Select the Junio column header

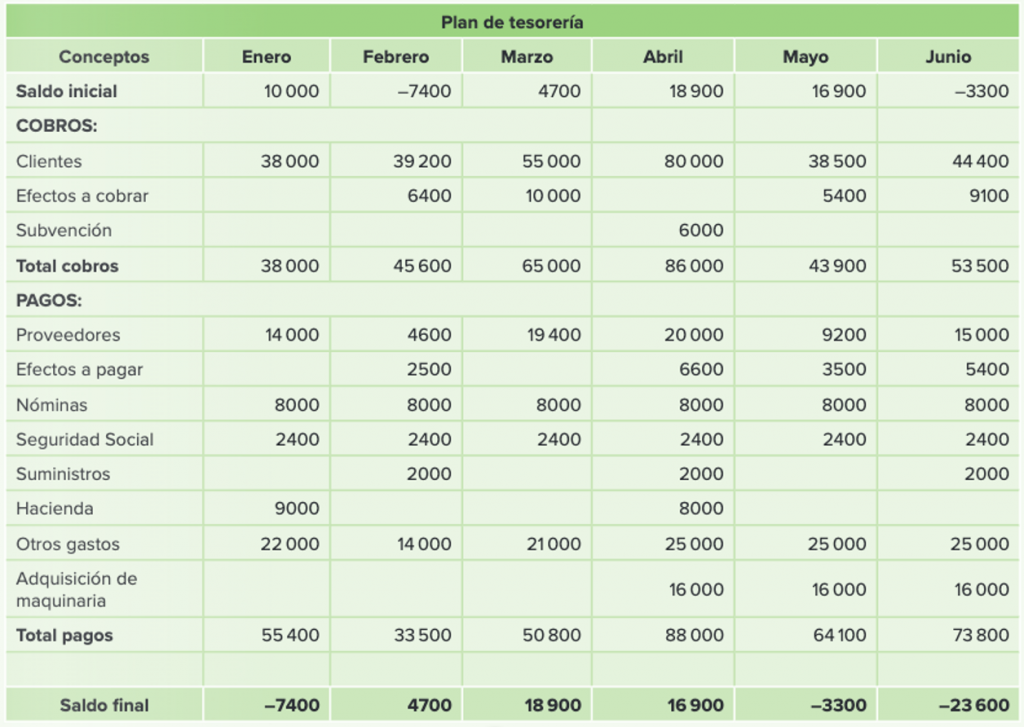[x=948, y=57]
